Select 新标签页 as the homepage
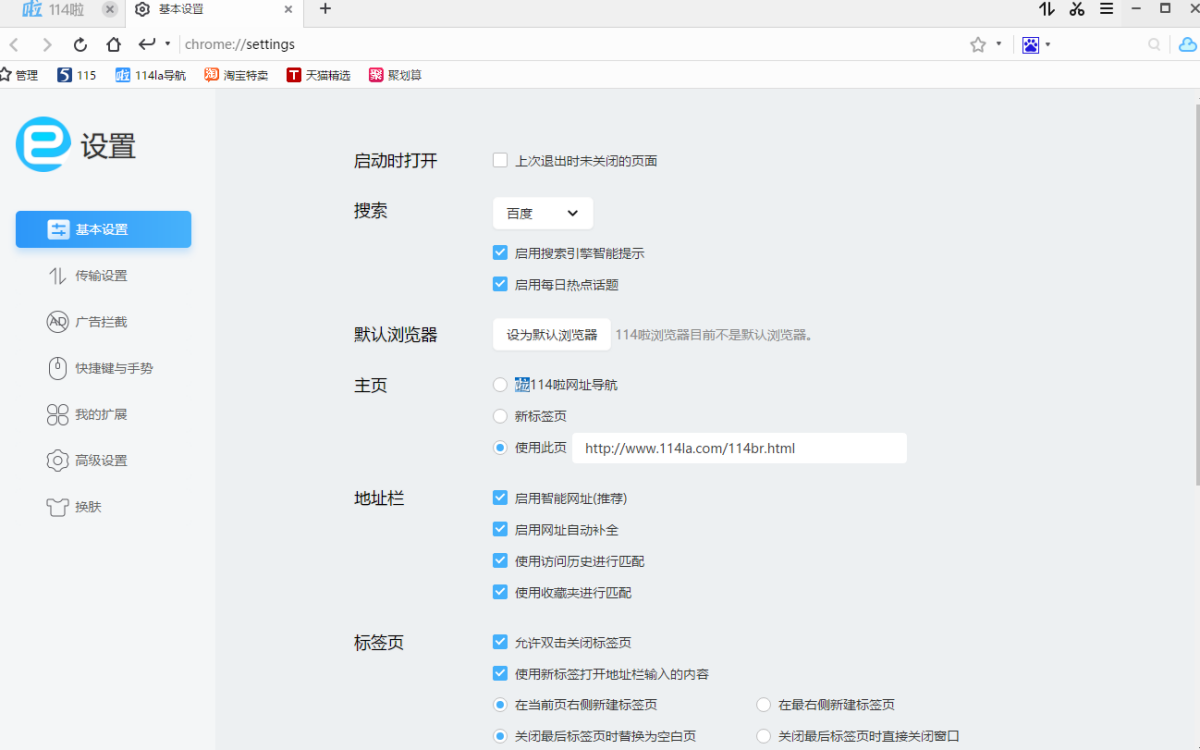1200x750 pixels. pyautogui.click(x=499, y=415)
